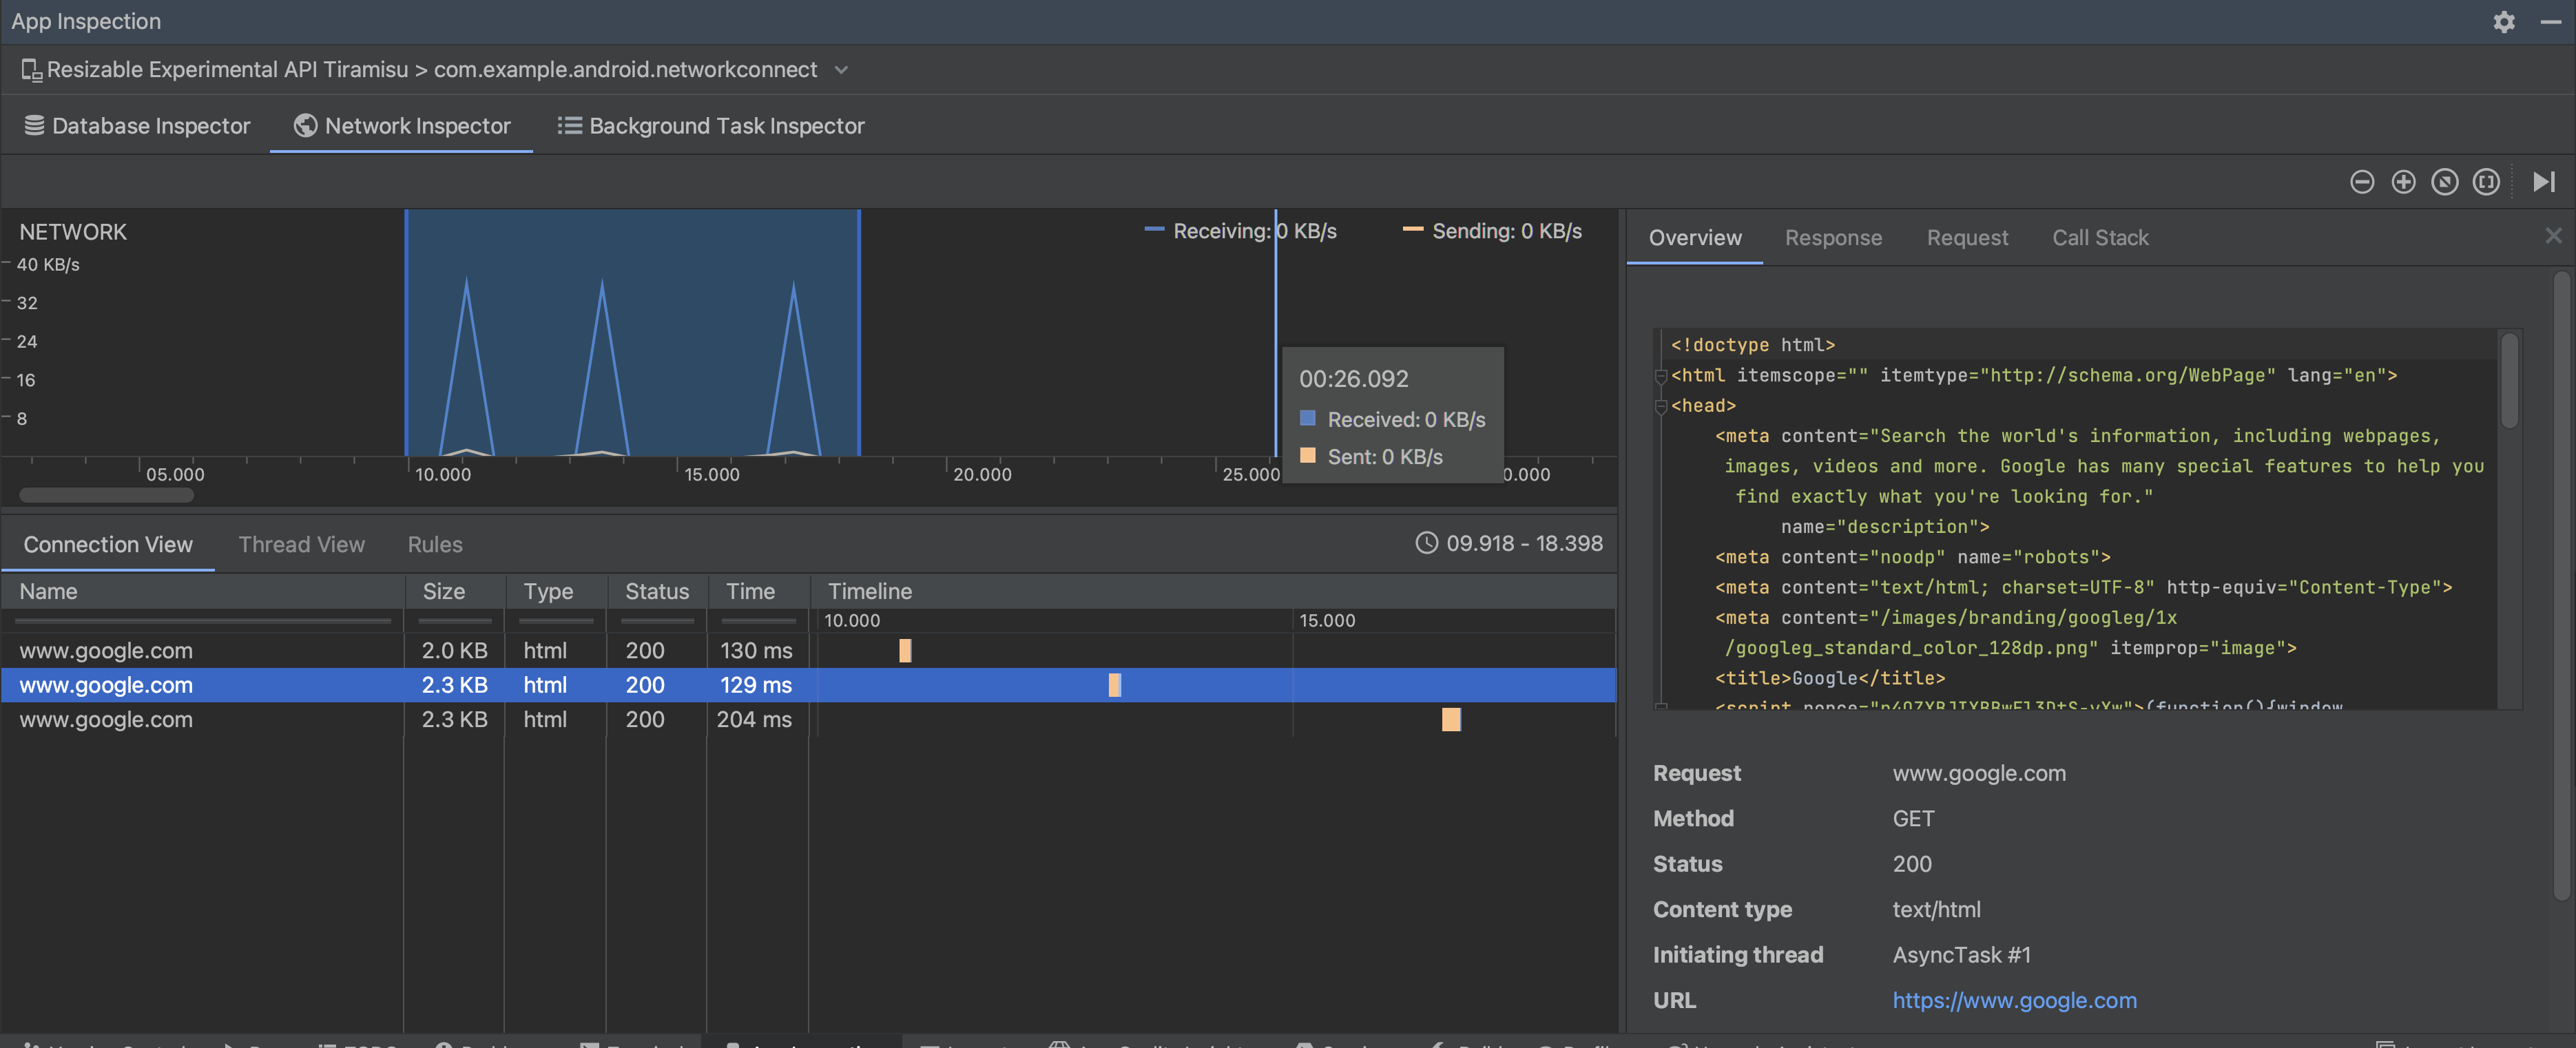
Task: Open the Request details tab
Action: 1968,238
